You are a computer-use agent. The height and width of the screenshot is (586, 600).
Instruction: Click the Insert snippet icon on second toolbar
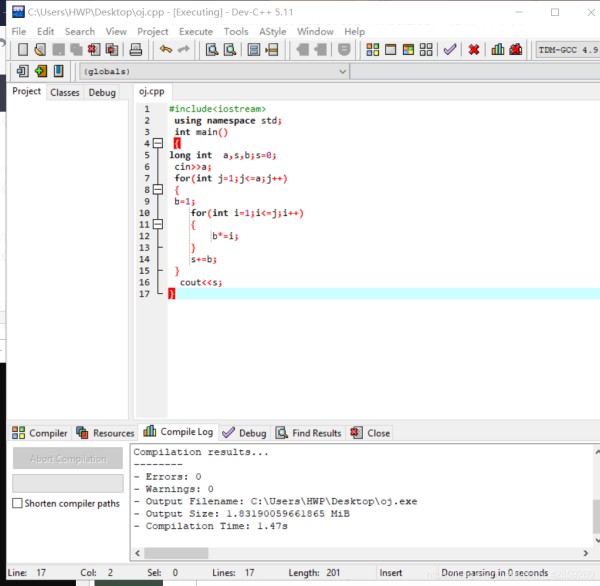pyautogui.click(x=23, y=71)
